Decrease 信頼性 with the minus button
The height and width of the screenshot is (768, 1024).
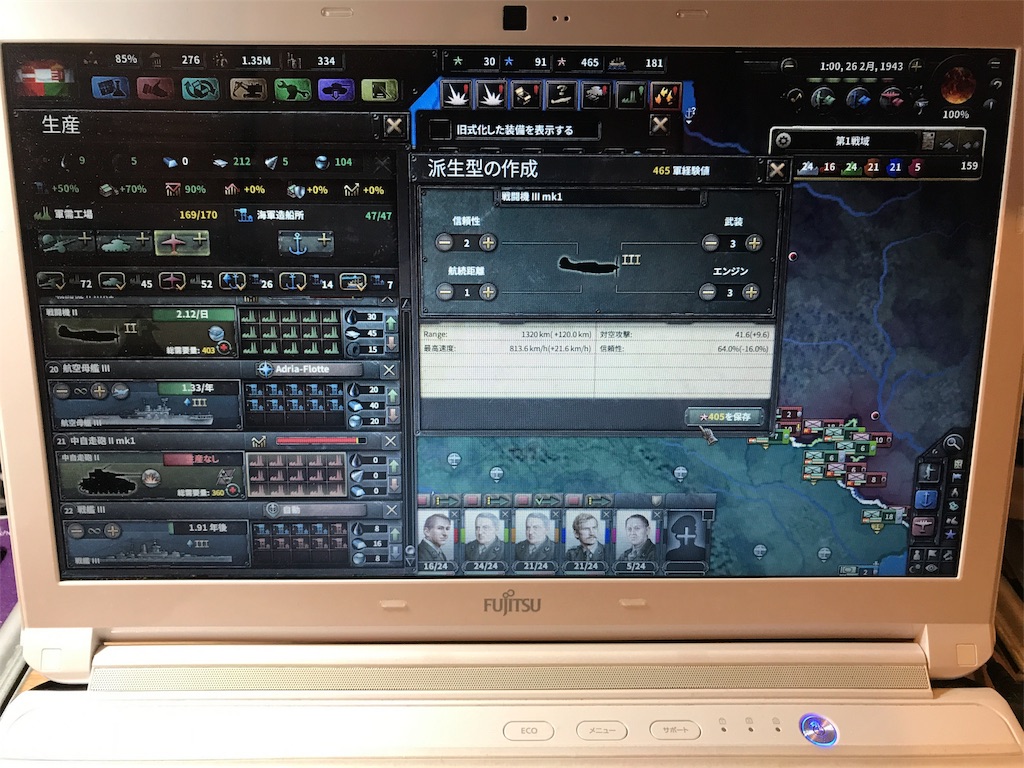pos(445,243)
